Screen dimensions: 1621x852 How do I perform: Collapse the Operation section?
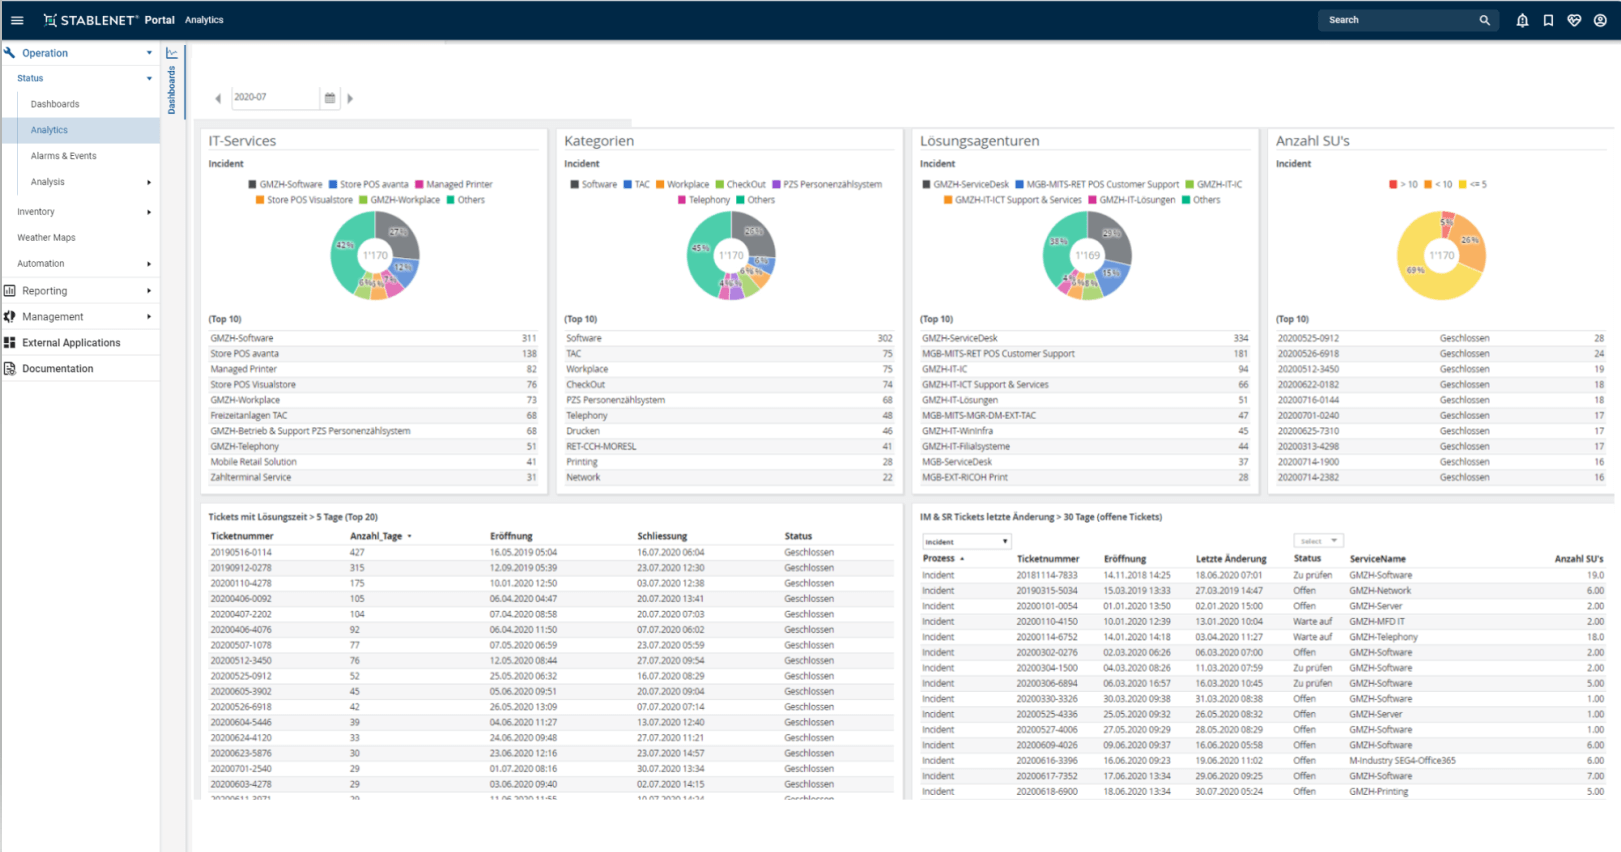[149, 53]
